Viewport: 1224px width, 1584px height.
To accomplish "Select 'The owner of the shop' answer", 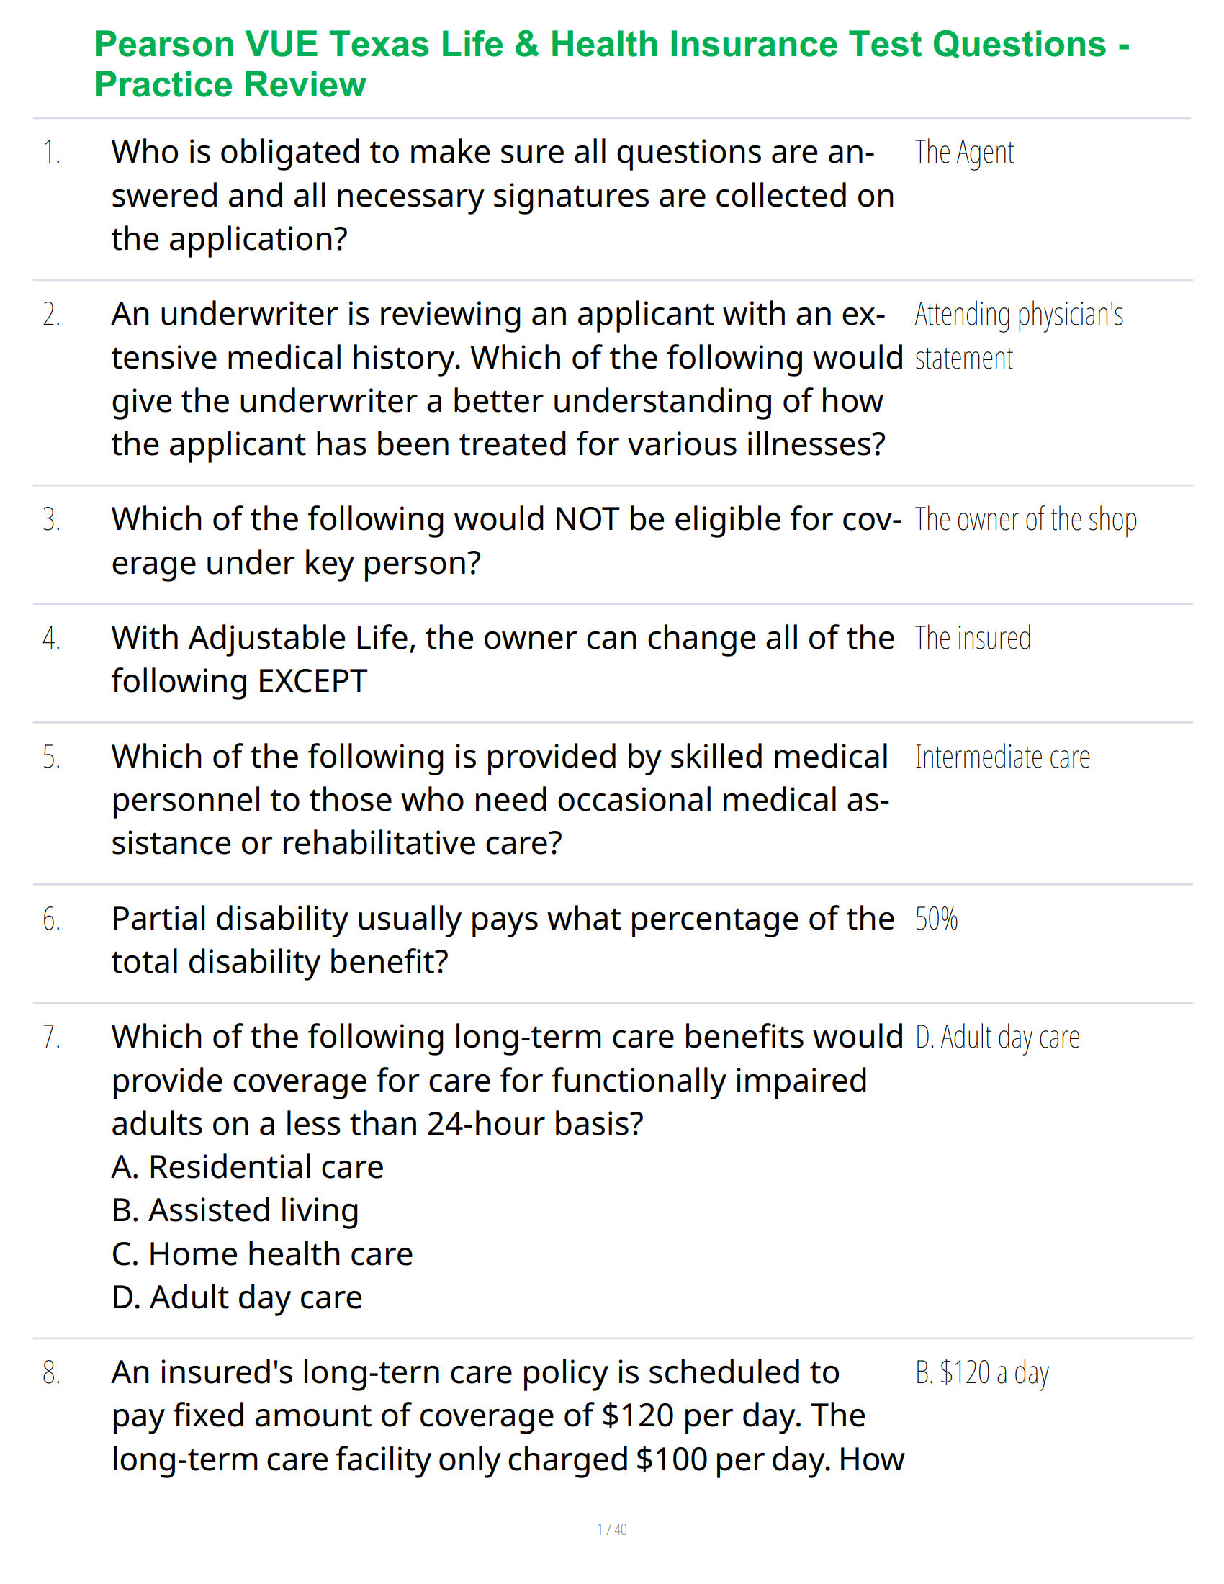I will click(1025, 520).
